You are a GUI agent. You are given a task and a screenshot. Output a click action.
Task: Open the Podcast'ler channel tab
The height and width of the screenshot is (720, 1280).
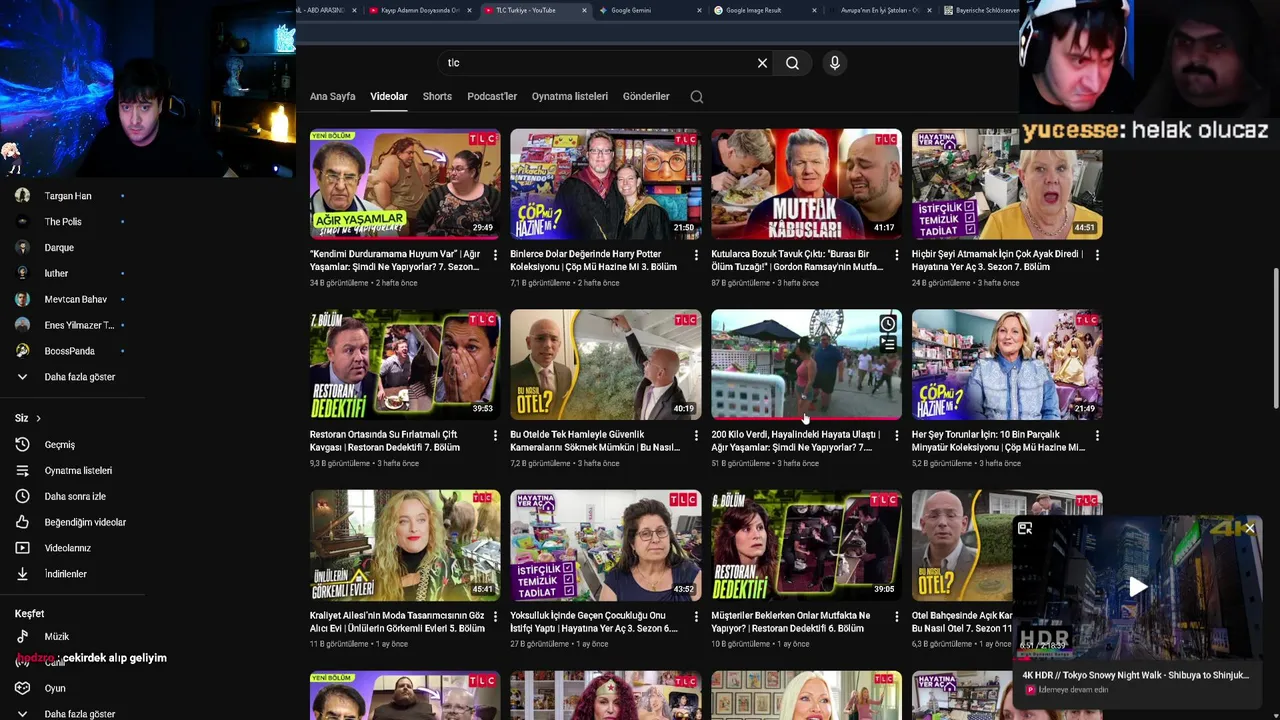pos(492,97)
